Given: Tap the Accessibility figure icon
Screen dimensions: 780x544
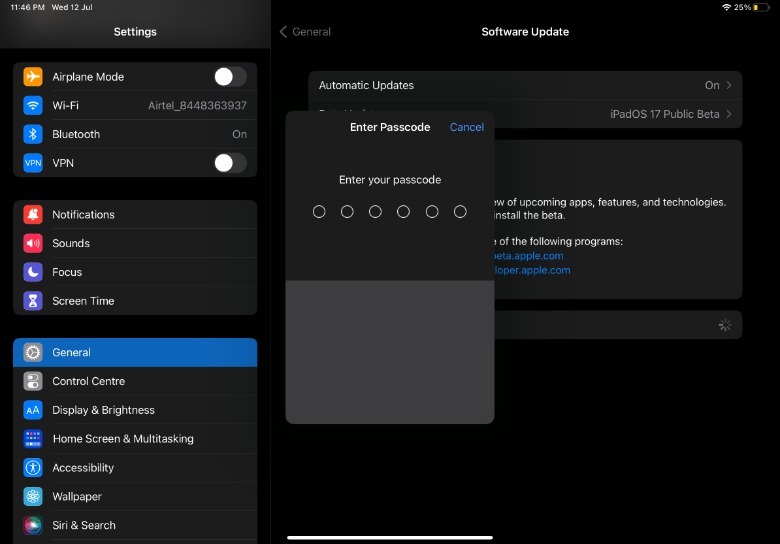Looking at the screenshot, I should click(33, 467).
